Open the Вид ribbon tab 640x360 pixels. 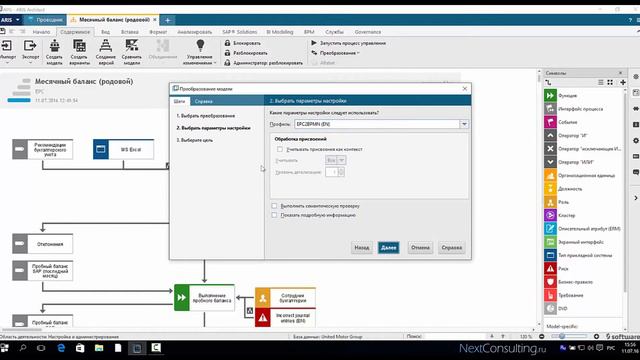click(x=105, y=32)
